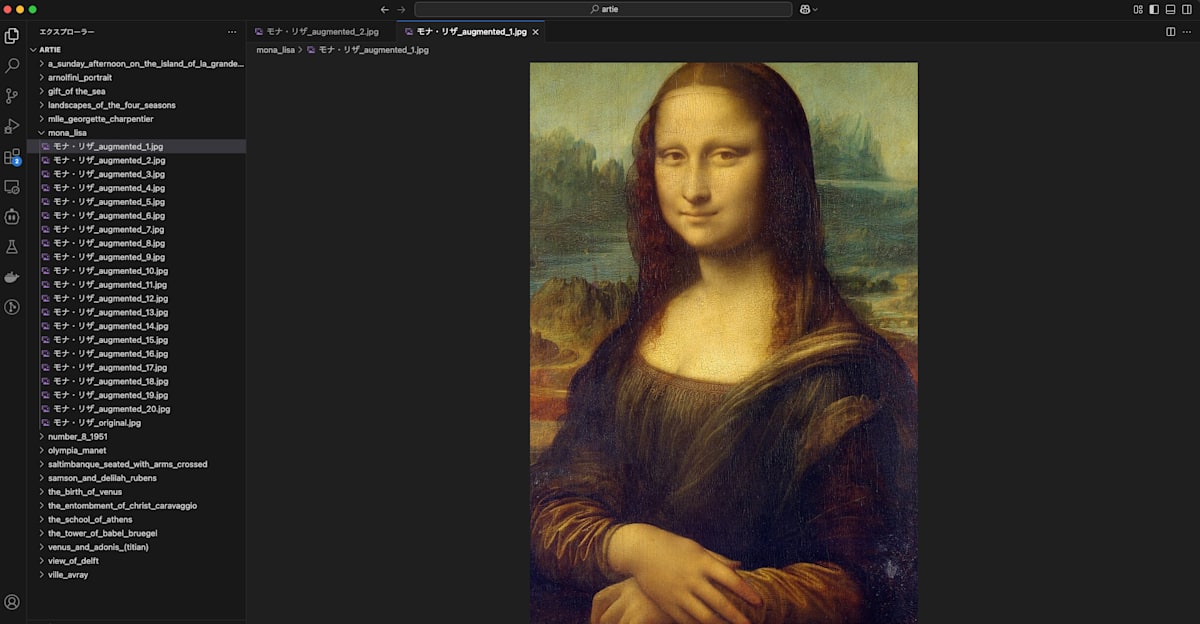
Task: Open file モナ・リザ_augmented_10.jpg
Action: 136,271
